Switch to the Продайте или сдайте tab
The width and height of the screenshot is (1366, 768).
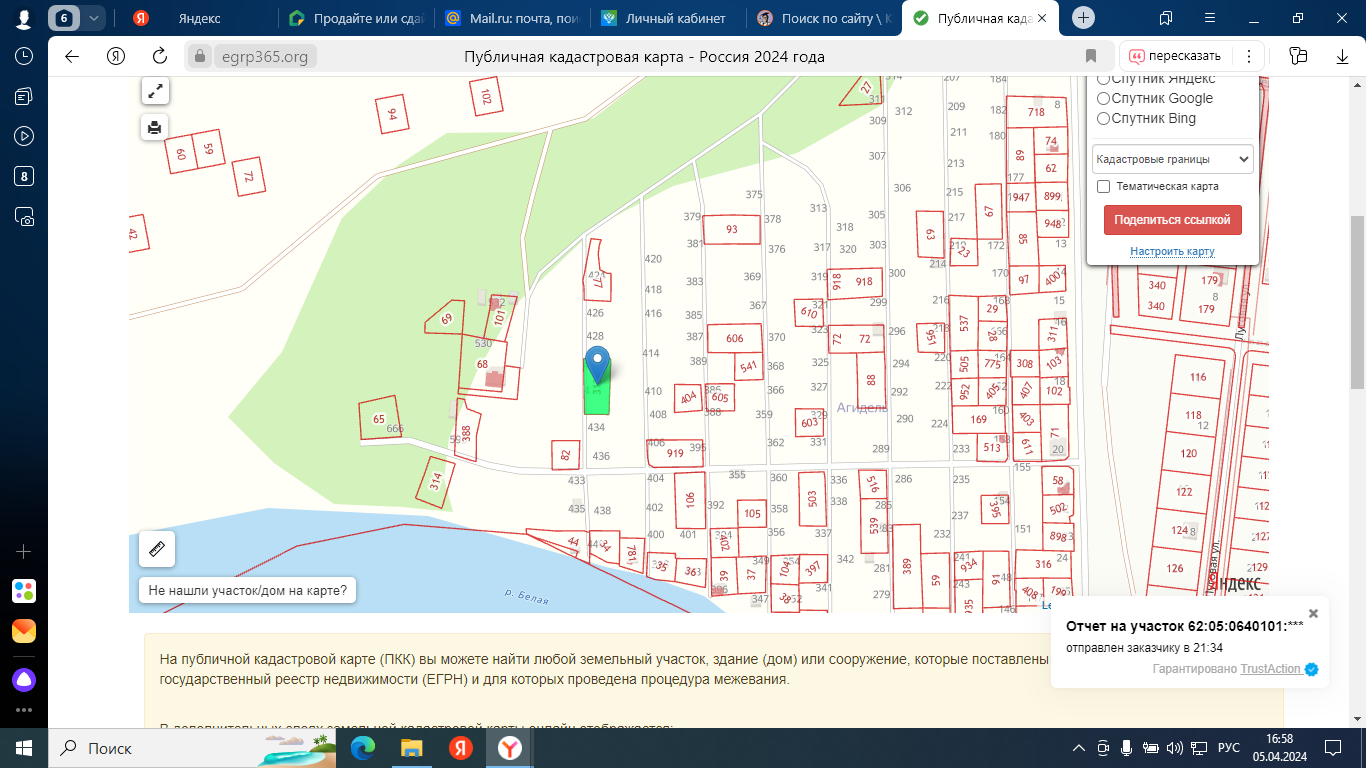355,18
